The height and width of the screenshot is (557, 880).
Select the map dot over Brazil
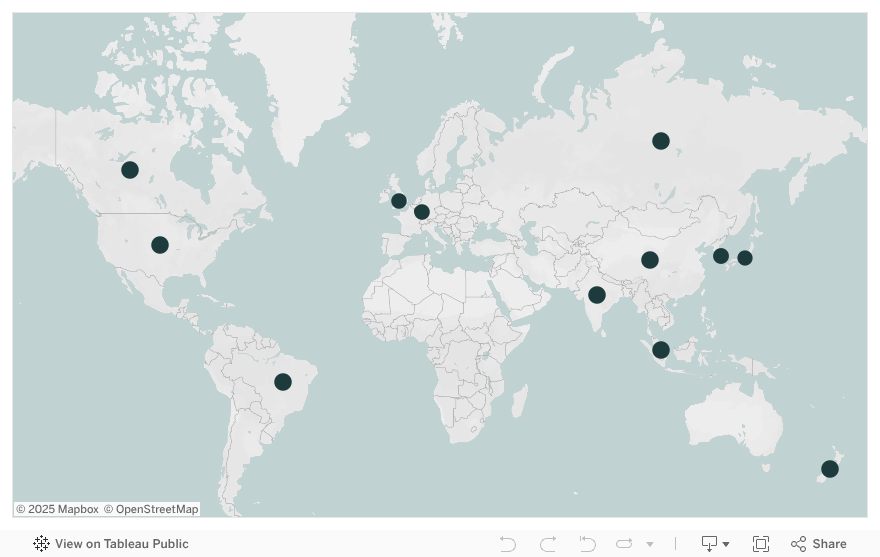pyautogui.click(x=283, y=382)
